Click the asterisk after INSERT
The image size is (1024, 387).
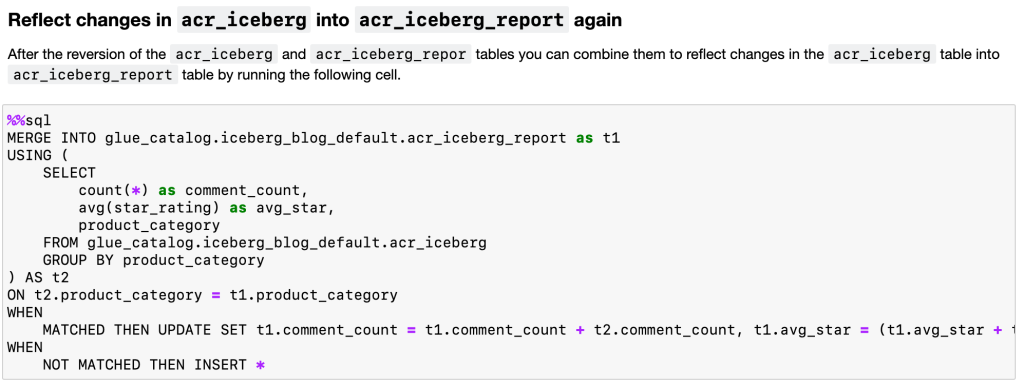[260, 365]
